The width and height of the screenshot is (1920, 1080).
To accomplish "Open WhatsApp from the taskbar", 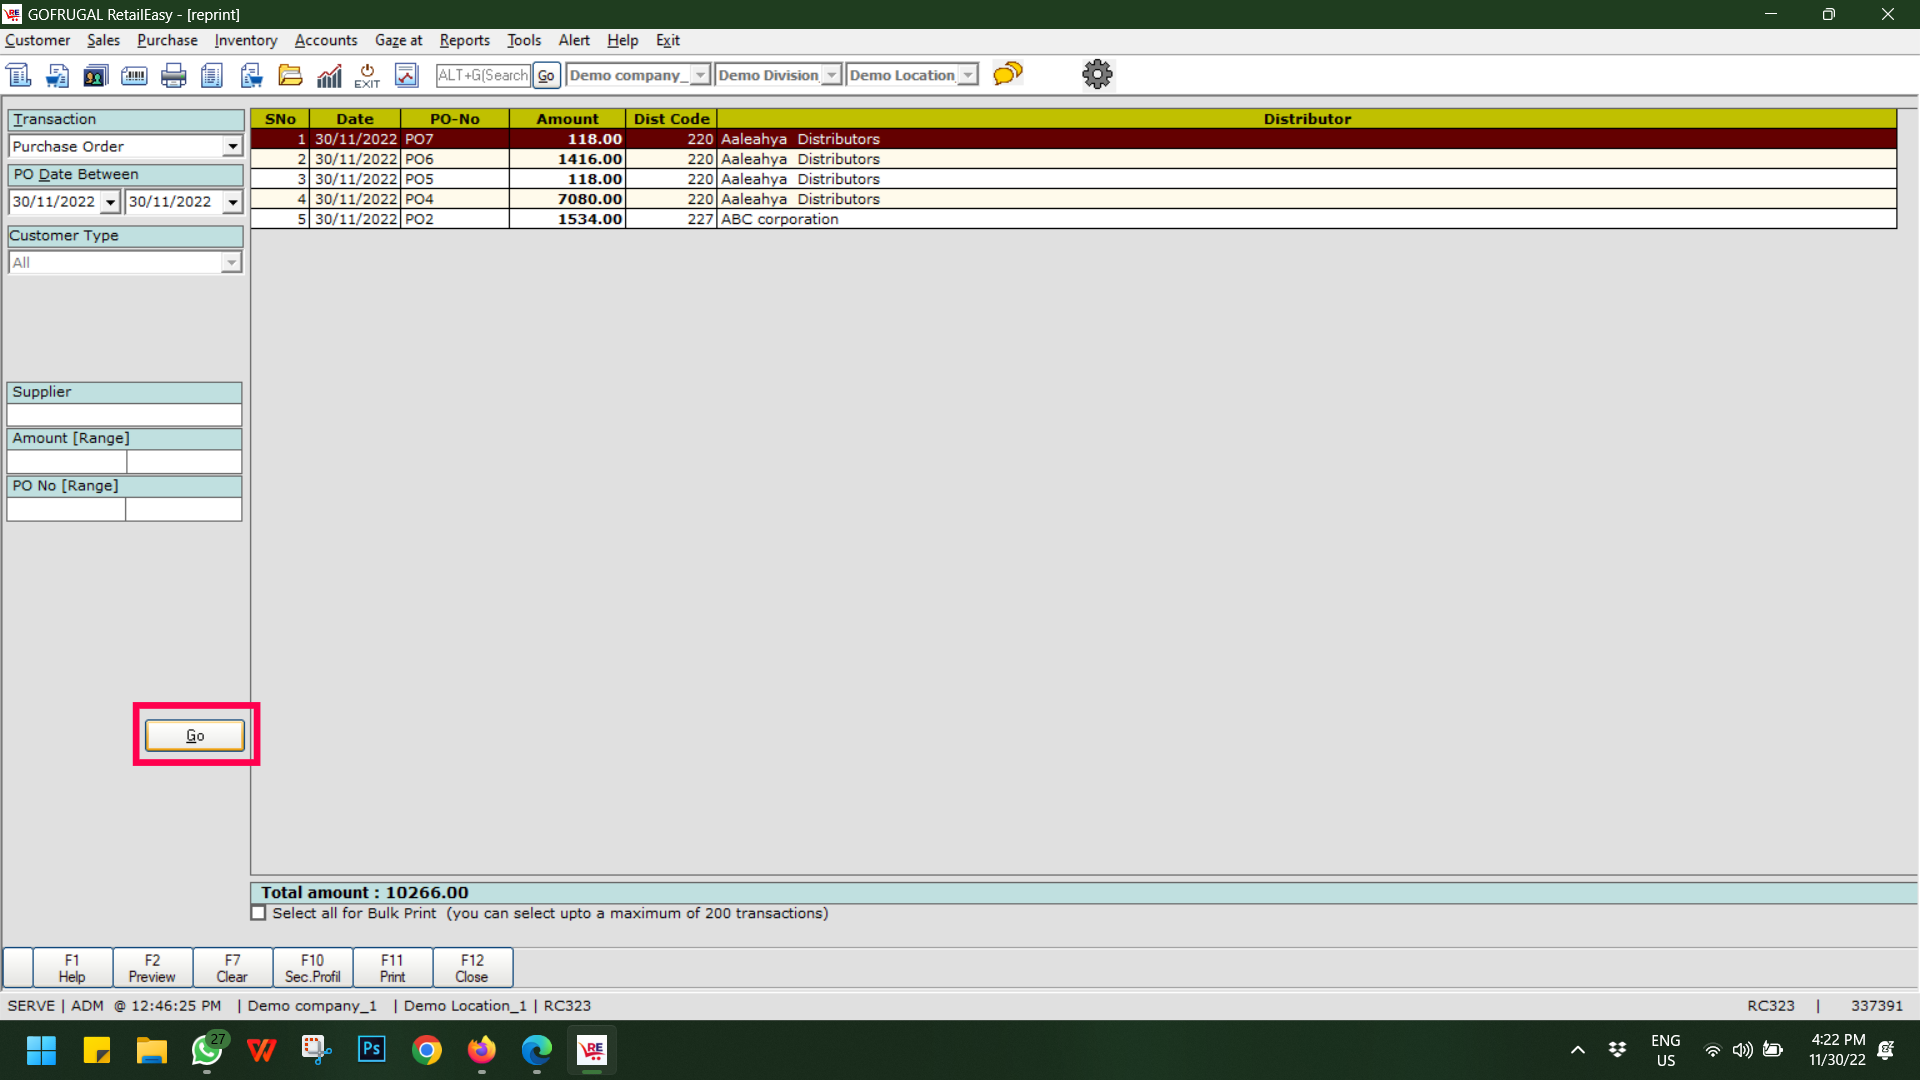I will pos(207,1050).
